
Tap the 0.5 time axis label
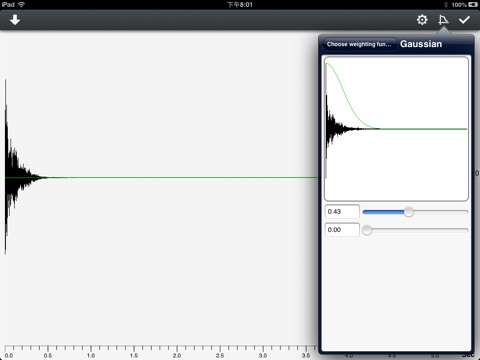point(48,356)
